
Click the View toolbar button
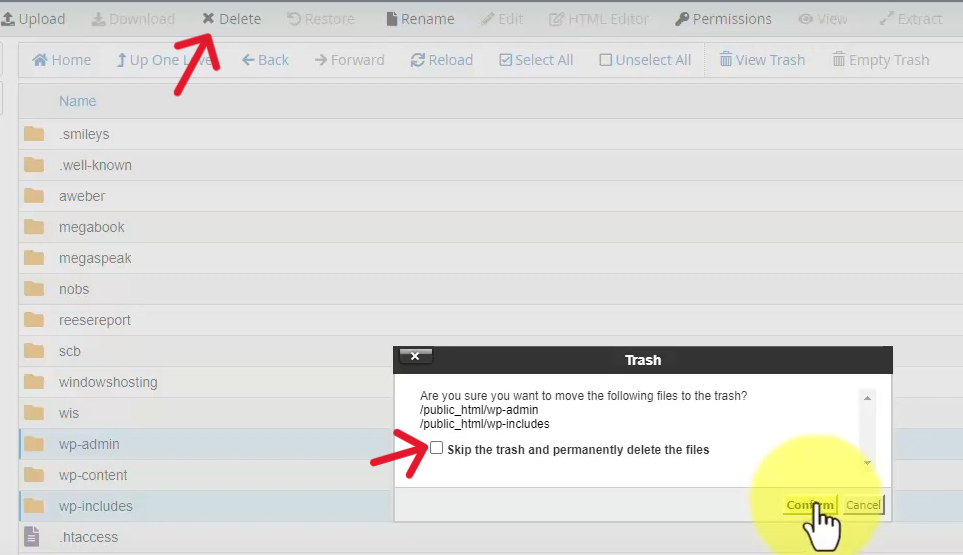click(x=823, y=19)
